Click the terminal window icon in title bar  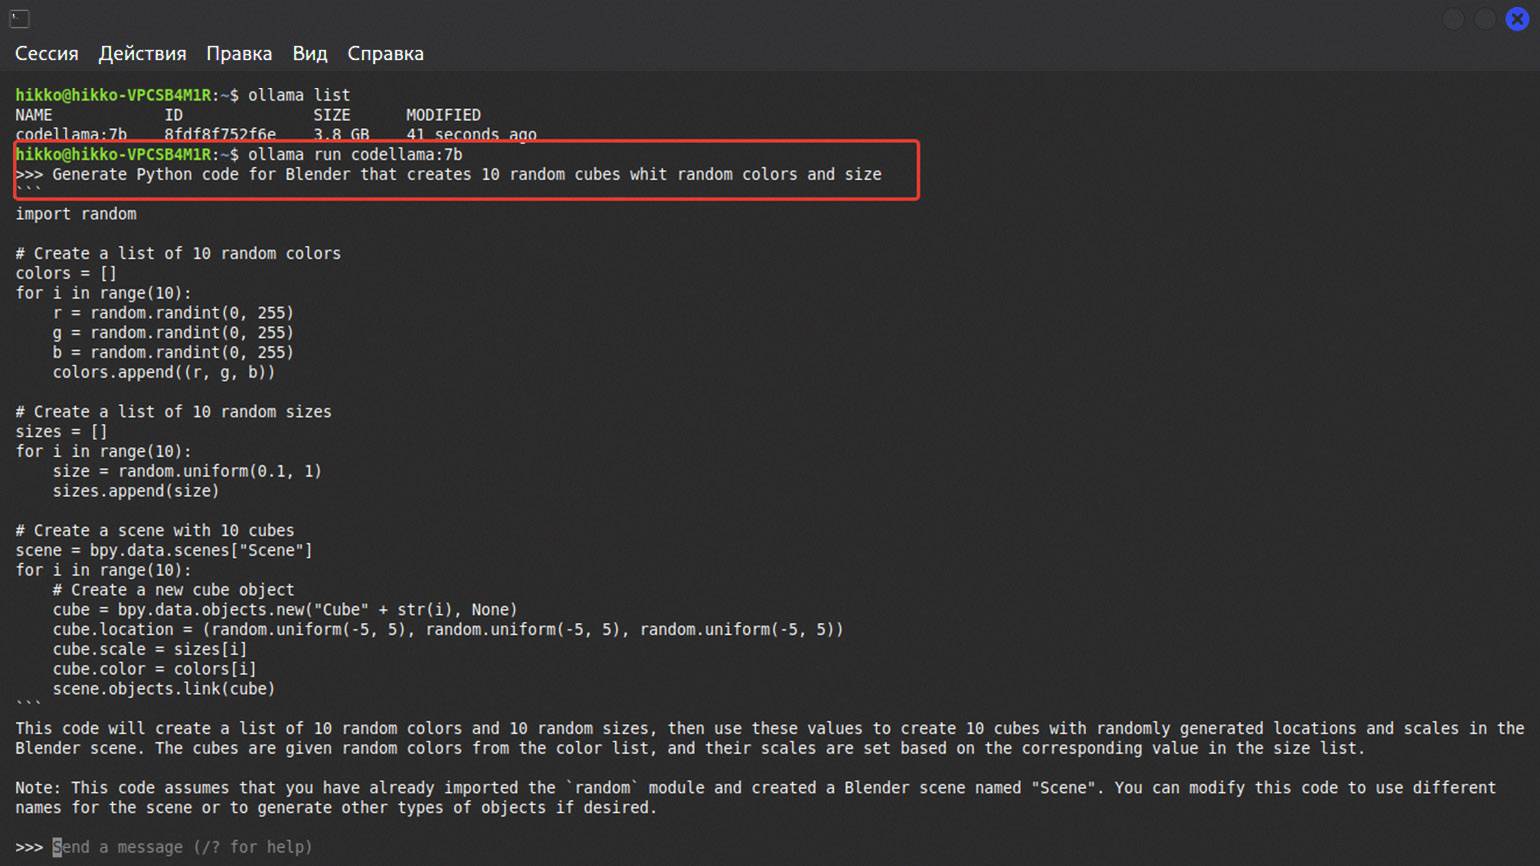20,18
